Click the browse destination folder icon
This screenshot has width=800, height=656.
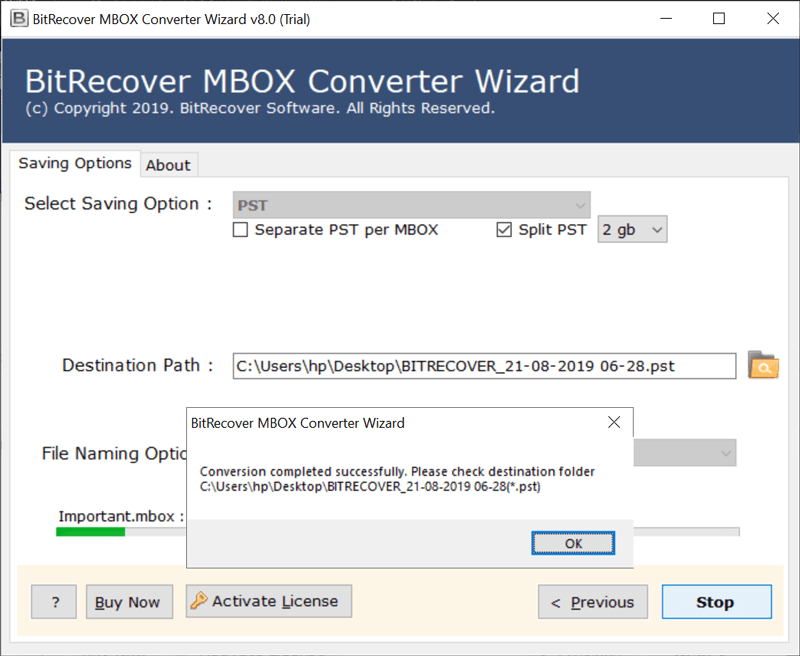[763, 365]
